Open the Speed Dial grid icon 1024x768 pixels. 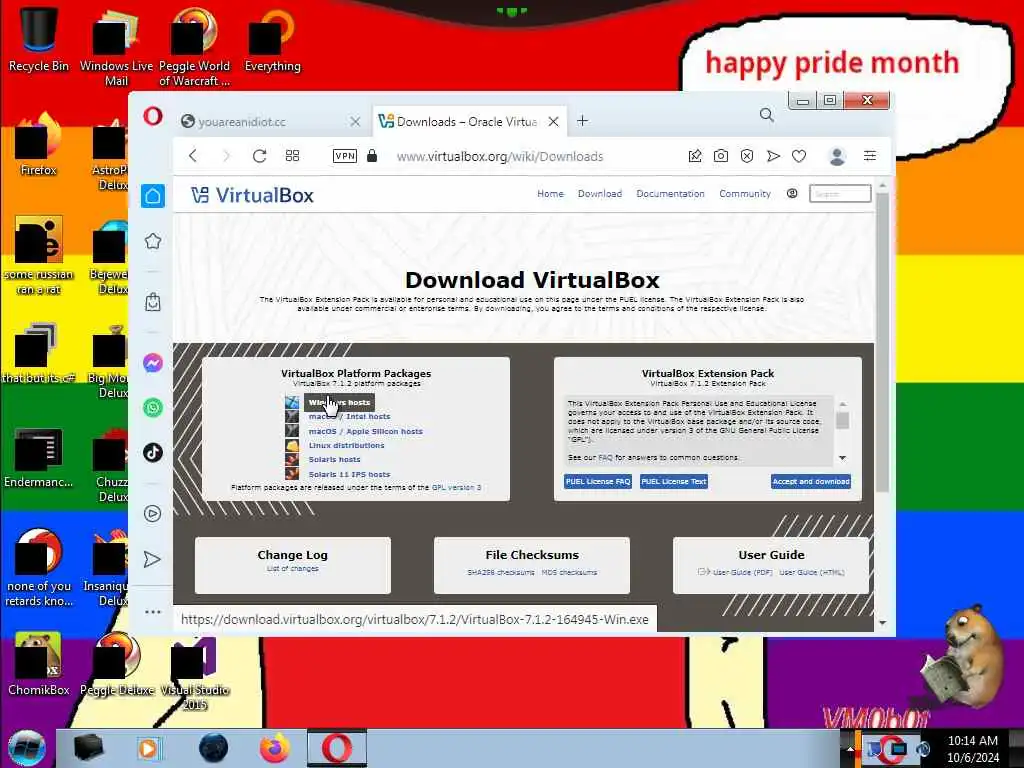tap(293, 155)
